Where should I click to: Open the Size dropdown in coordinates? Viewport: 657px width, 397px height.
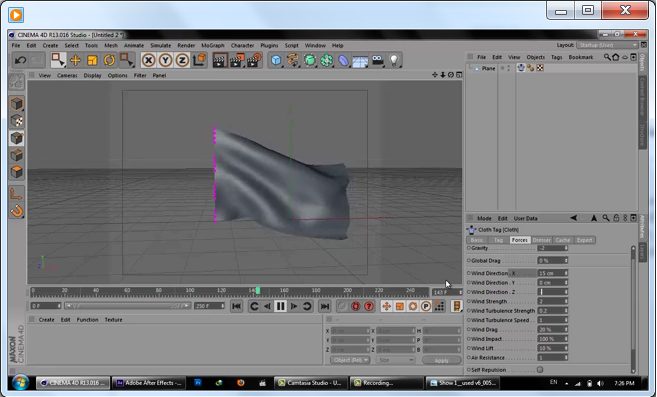tap(396, 360)
